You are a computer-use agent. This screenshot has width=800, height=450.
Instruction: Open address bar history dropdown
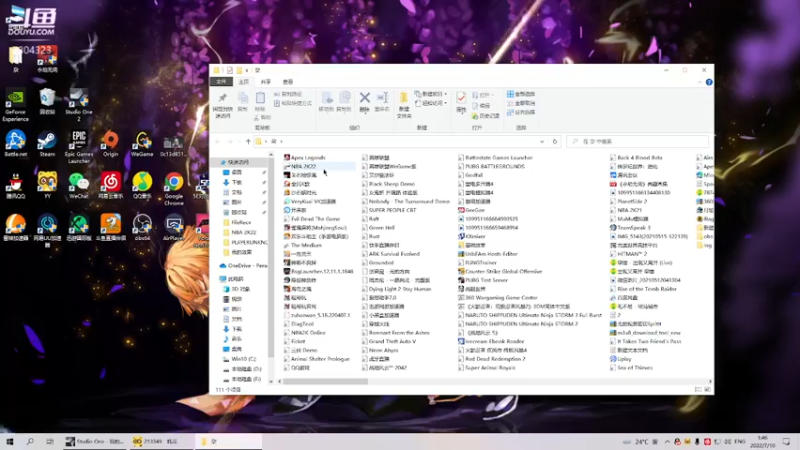pos(542,141)
